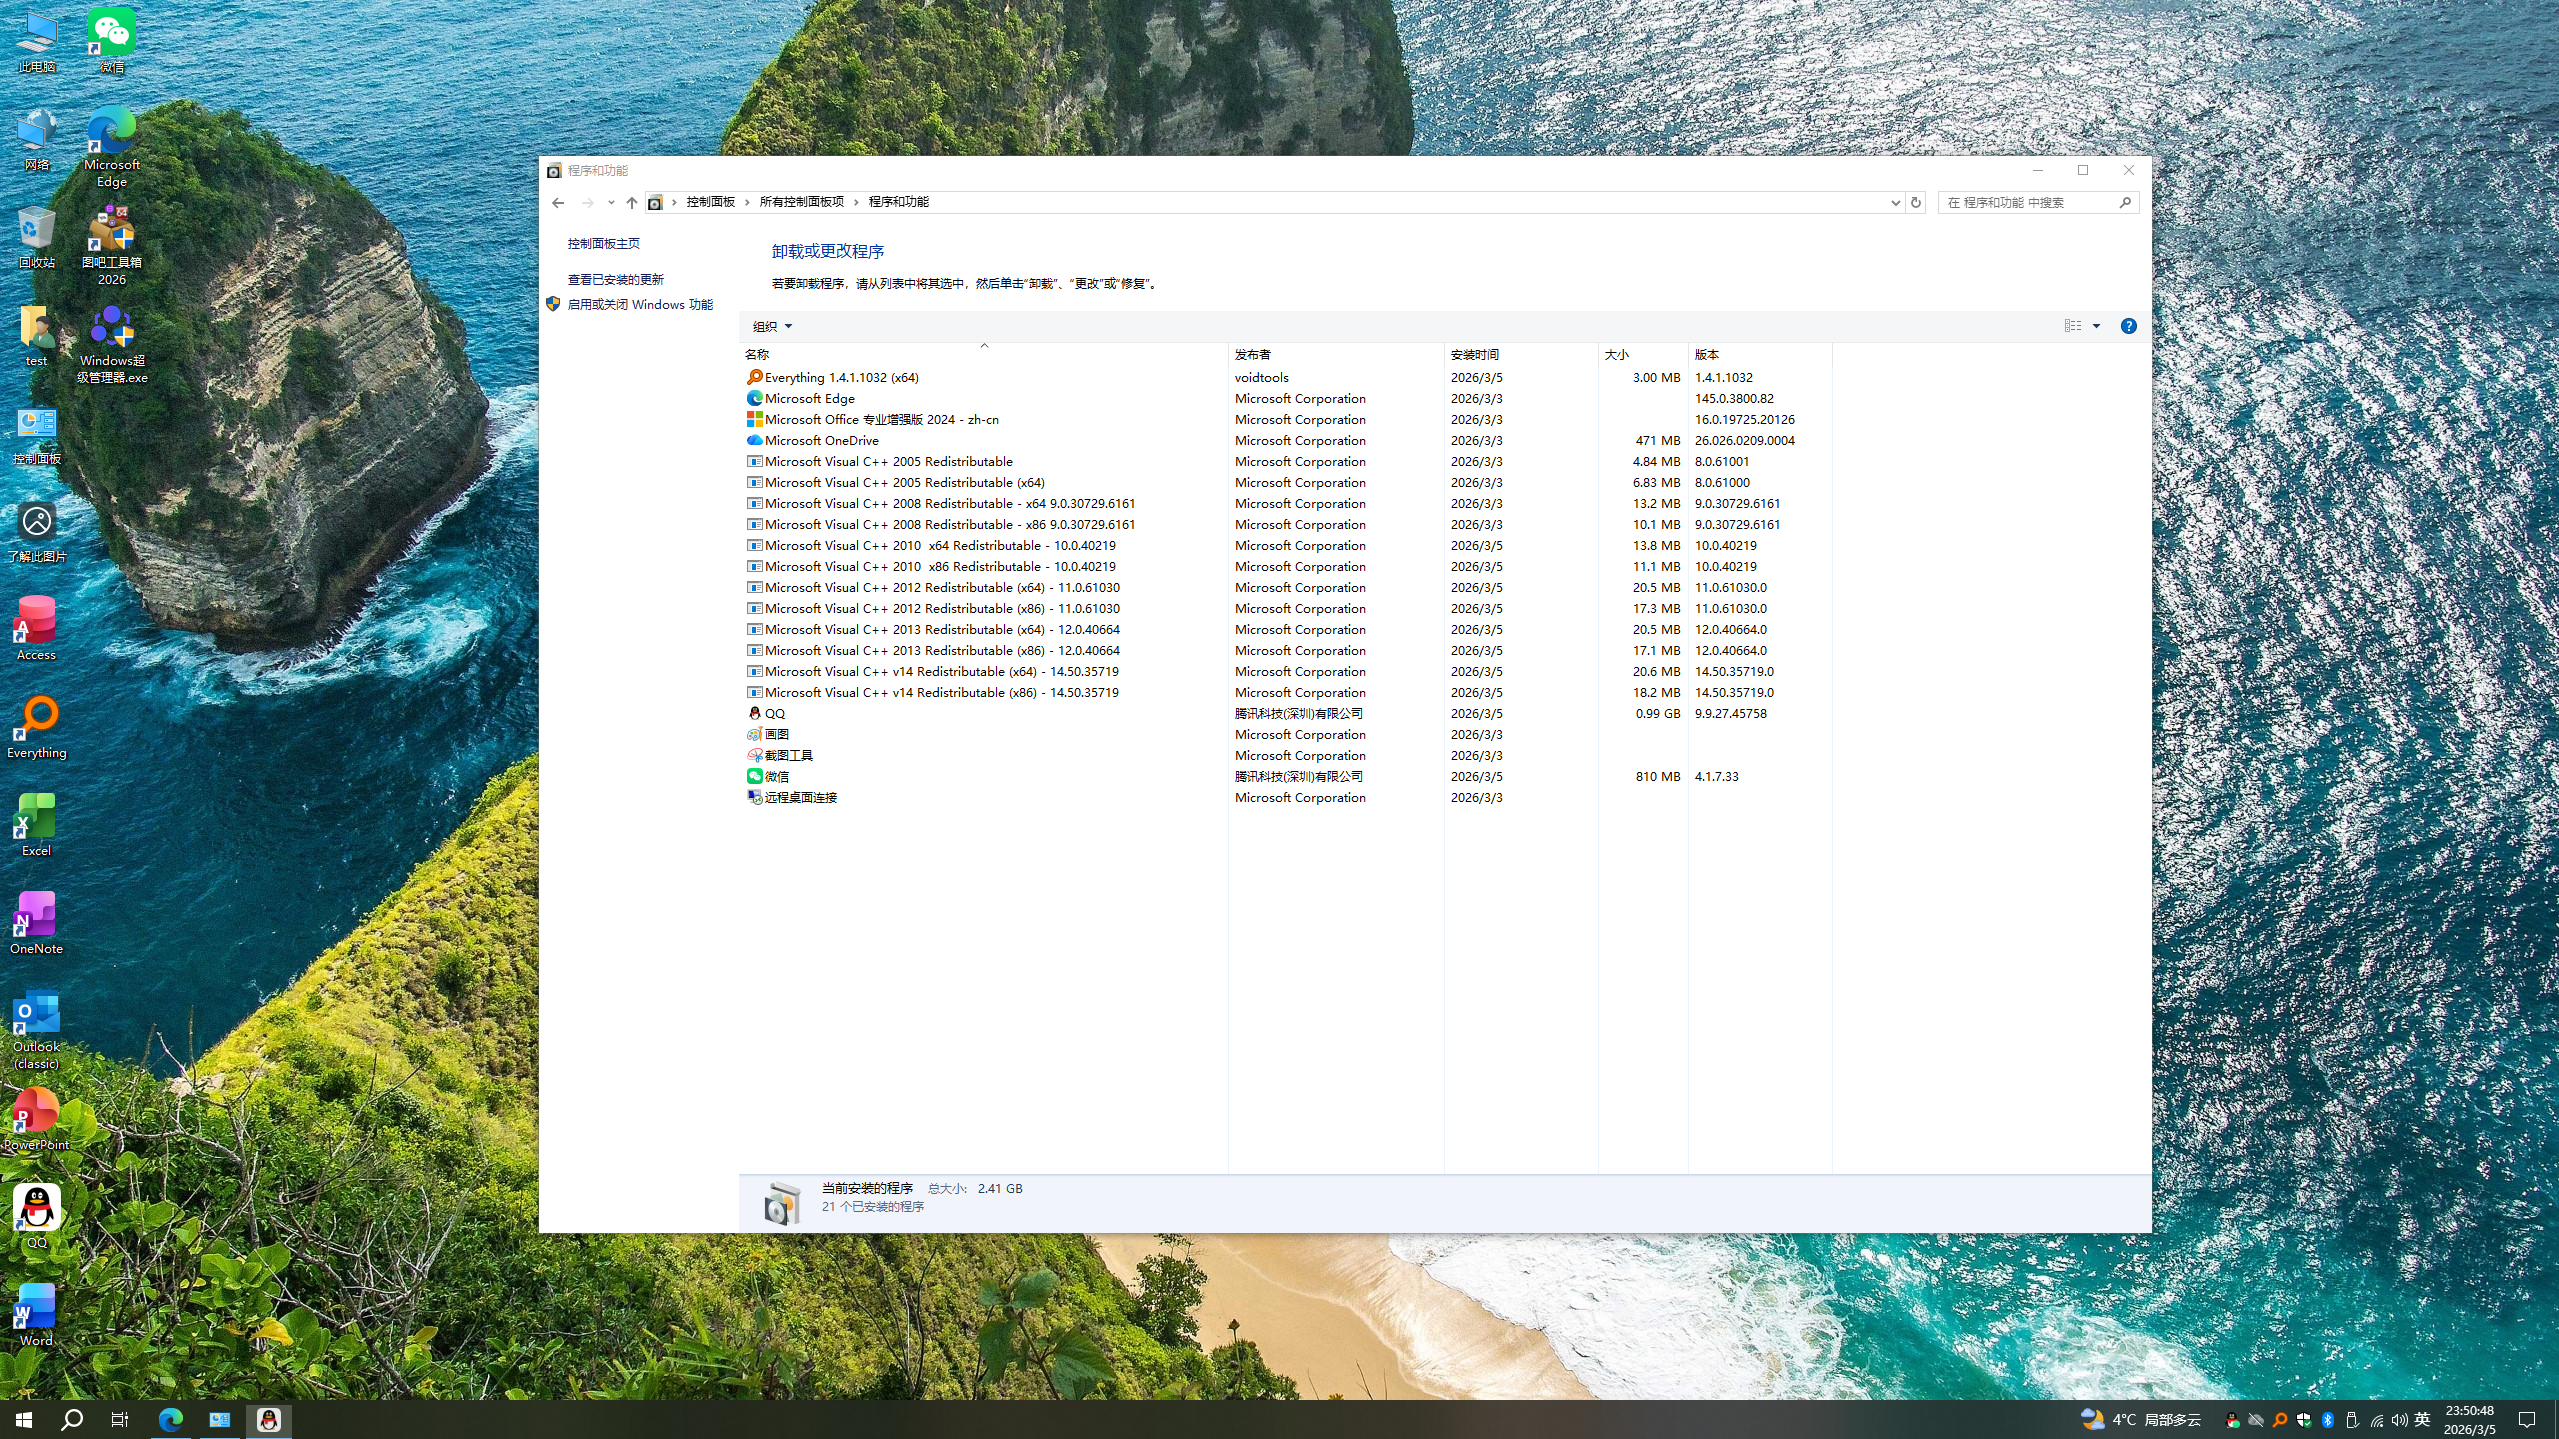Screen dimensions: 2559x1439
Task: Select the Microsoft OneDrive cloud icon
Action: pos(754,440)
